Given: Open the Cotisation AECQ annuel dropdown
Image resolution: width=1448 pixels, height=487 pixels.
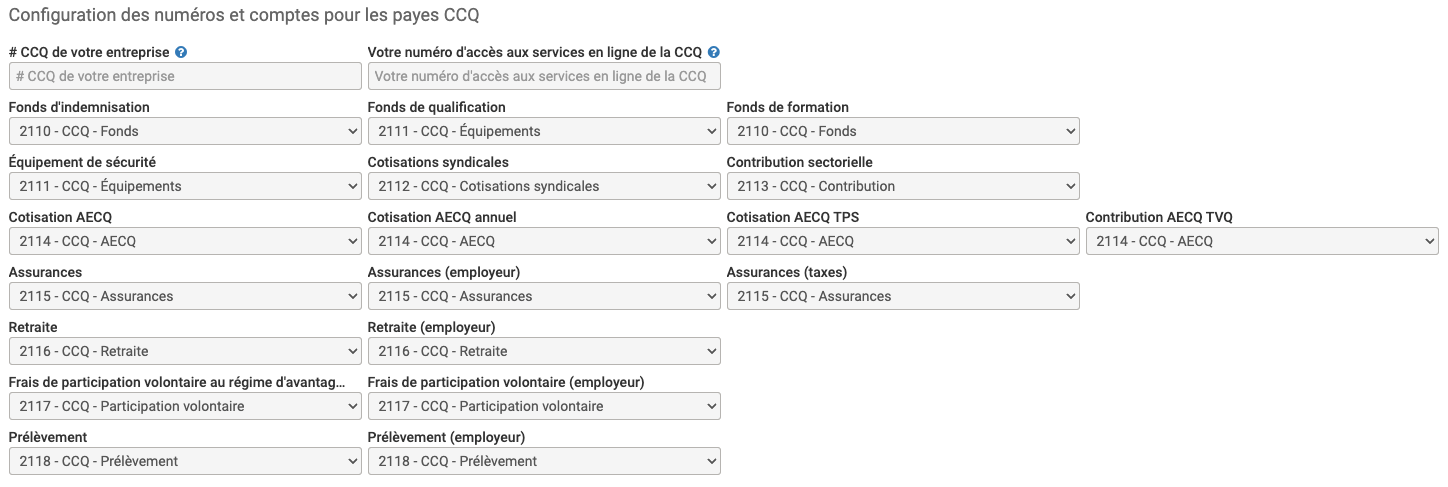Looking at the screenshot, I should pos(544,241).
